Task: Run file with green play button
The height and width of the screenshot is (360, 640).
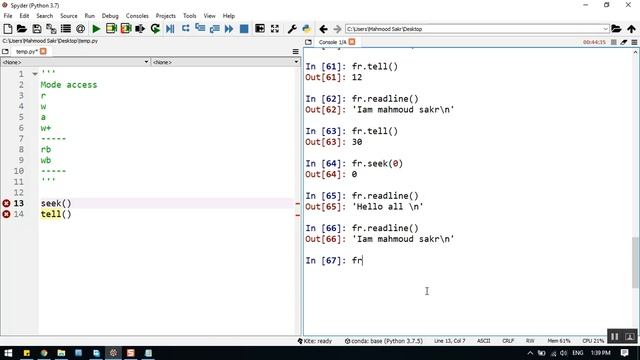Action: click(x=96, y=29)
